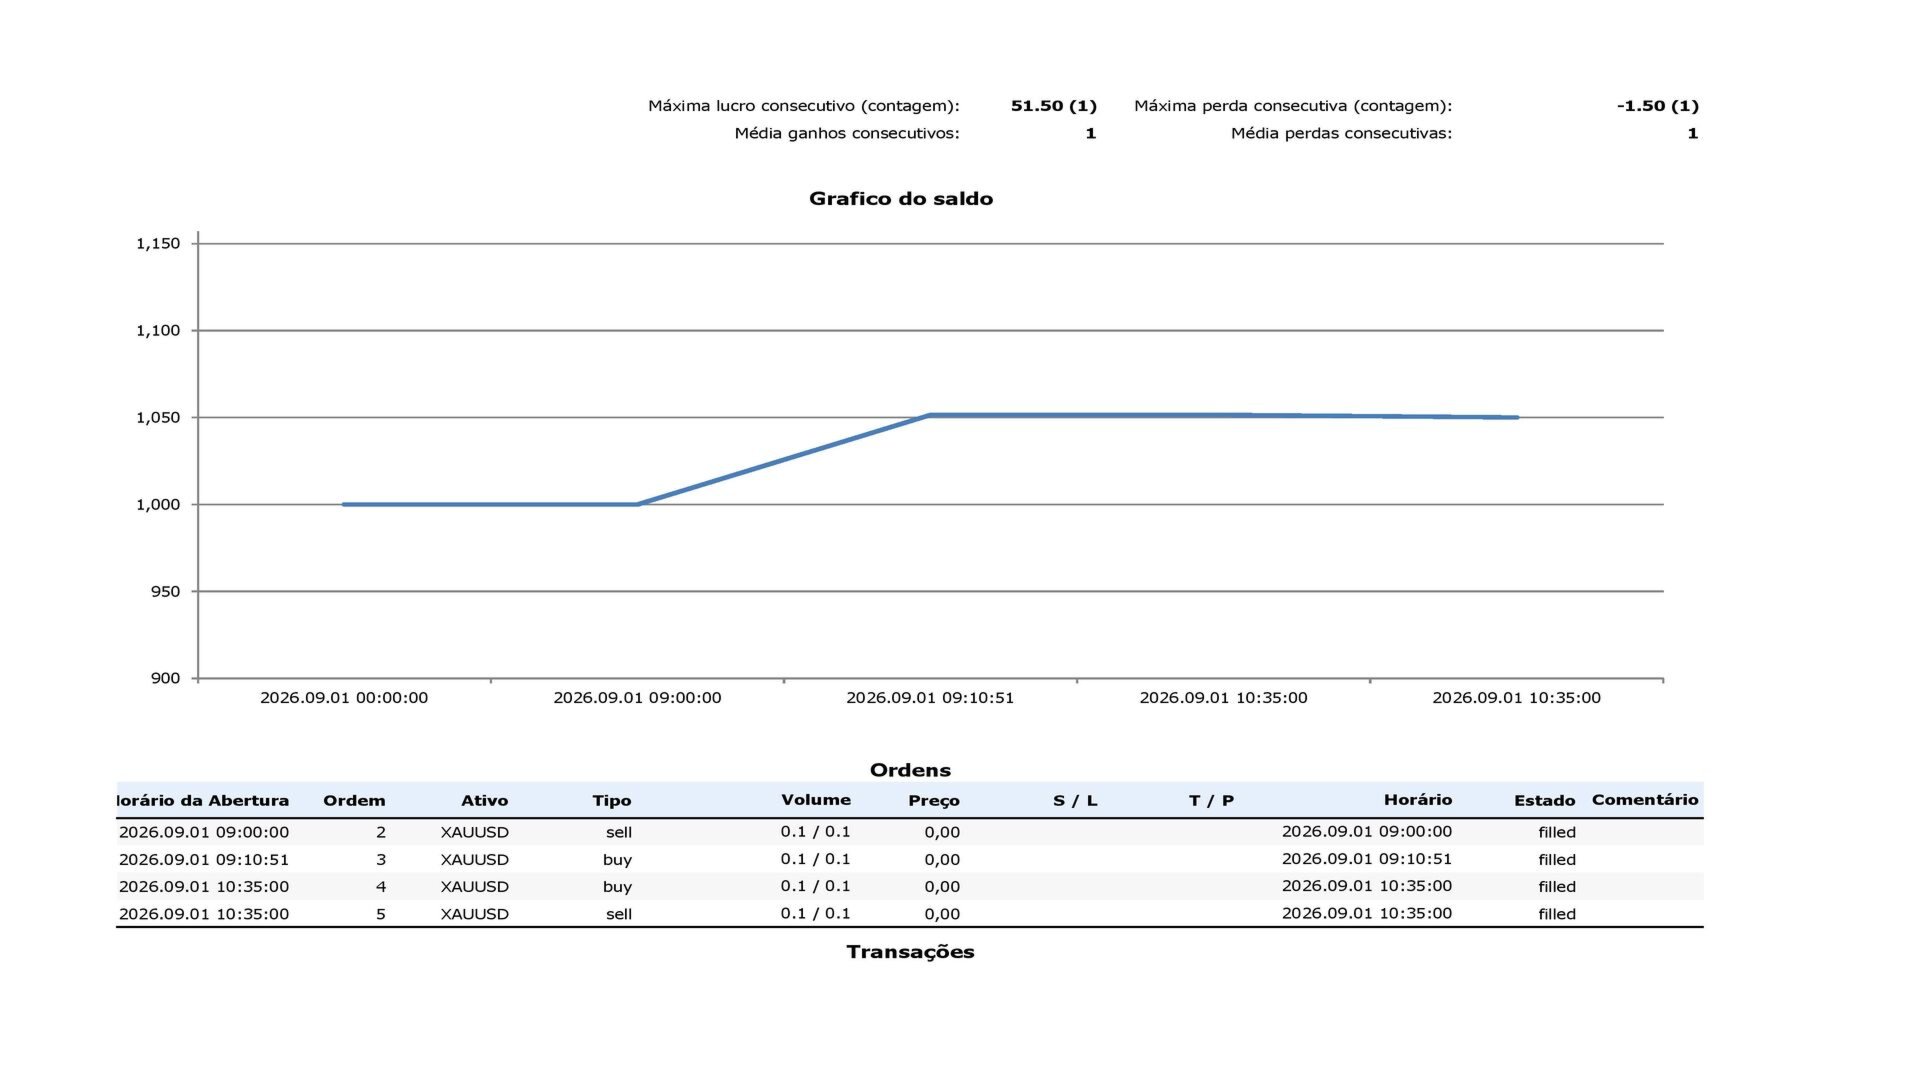
Task: Click the 51.50 (1) max consecutive profit value
Action: (1054, 105)
